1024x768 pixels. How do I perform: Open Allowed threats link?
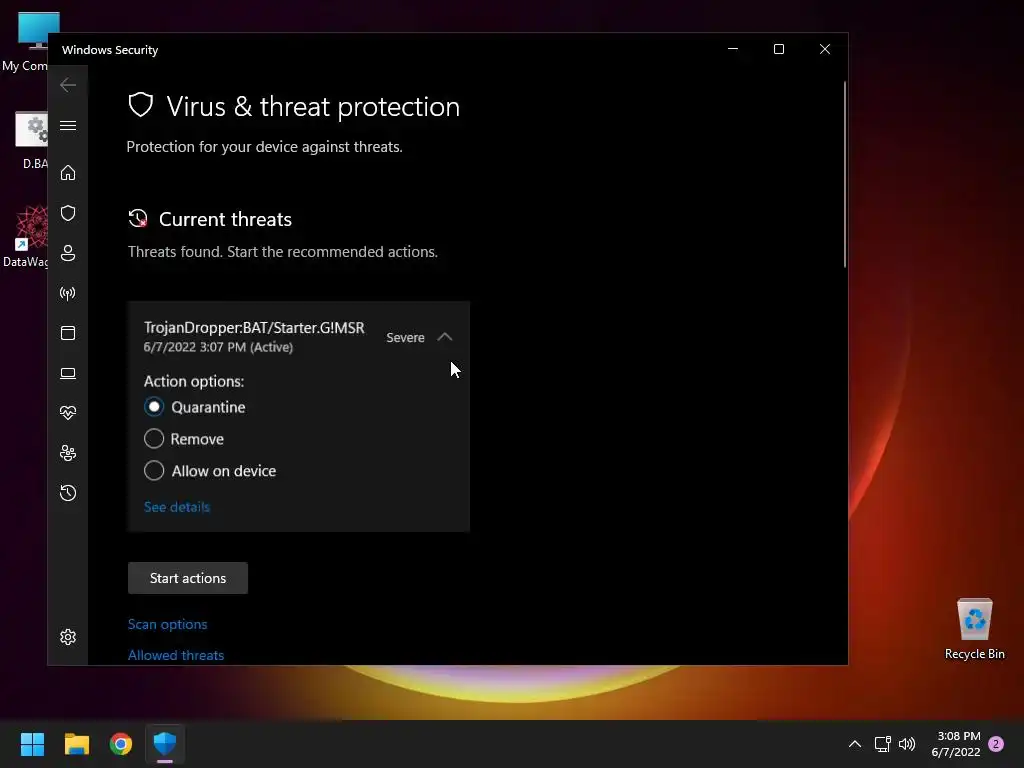point(176,655)
